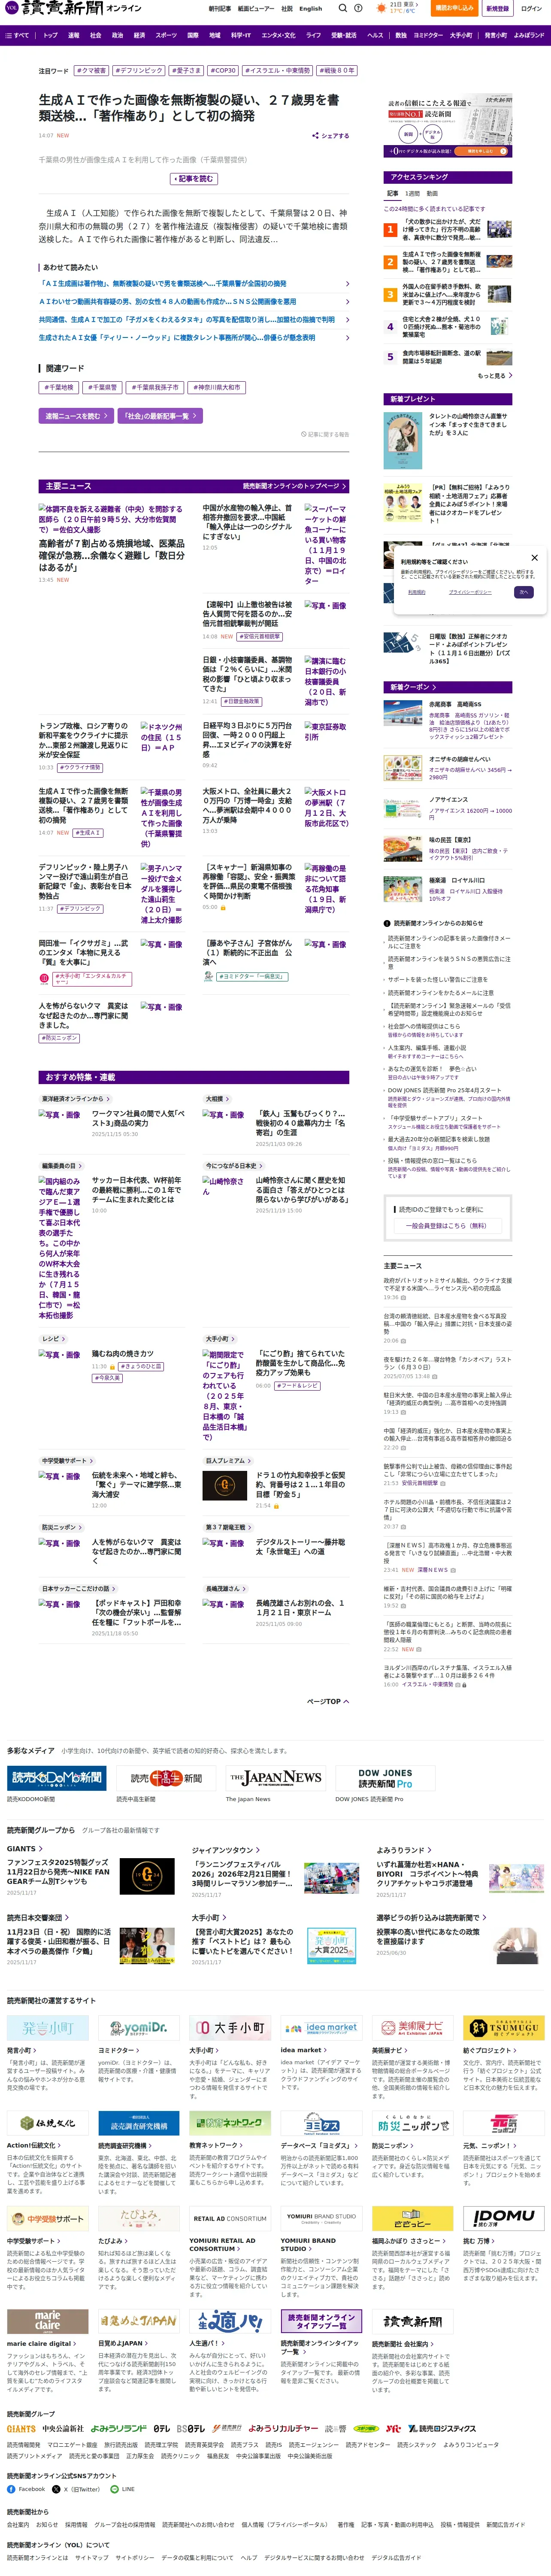Image resolution: width=551 pixels, height=2576 pixels.
Task: Click the DOW JONES 読売新聞 Pro logo
Action: [x=385, y=1777]
